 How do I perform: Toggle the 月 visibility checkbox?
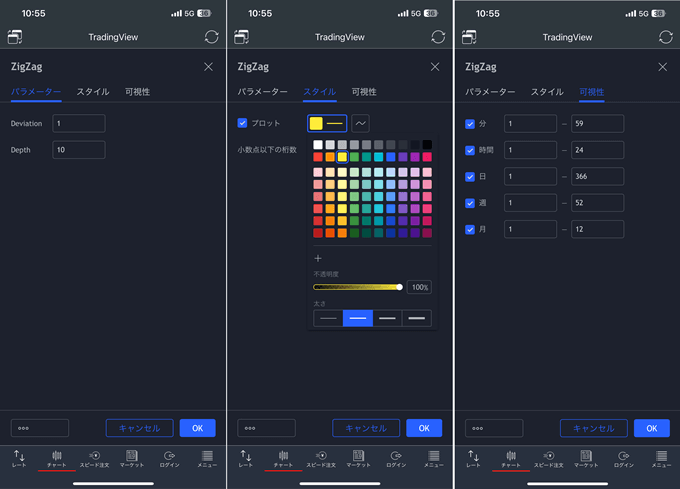point(470,230)
